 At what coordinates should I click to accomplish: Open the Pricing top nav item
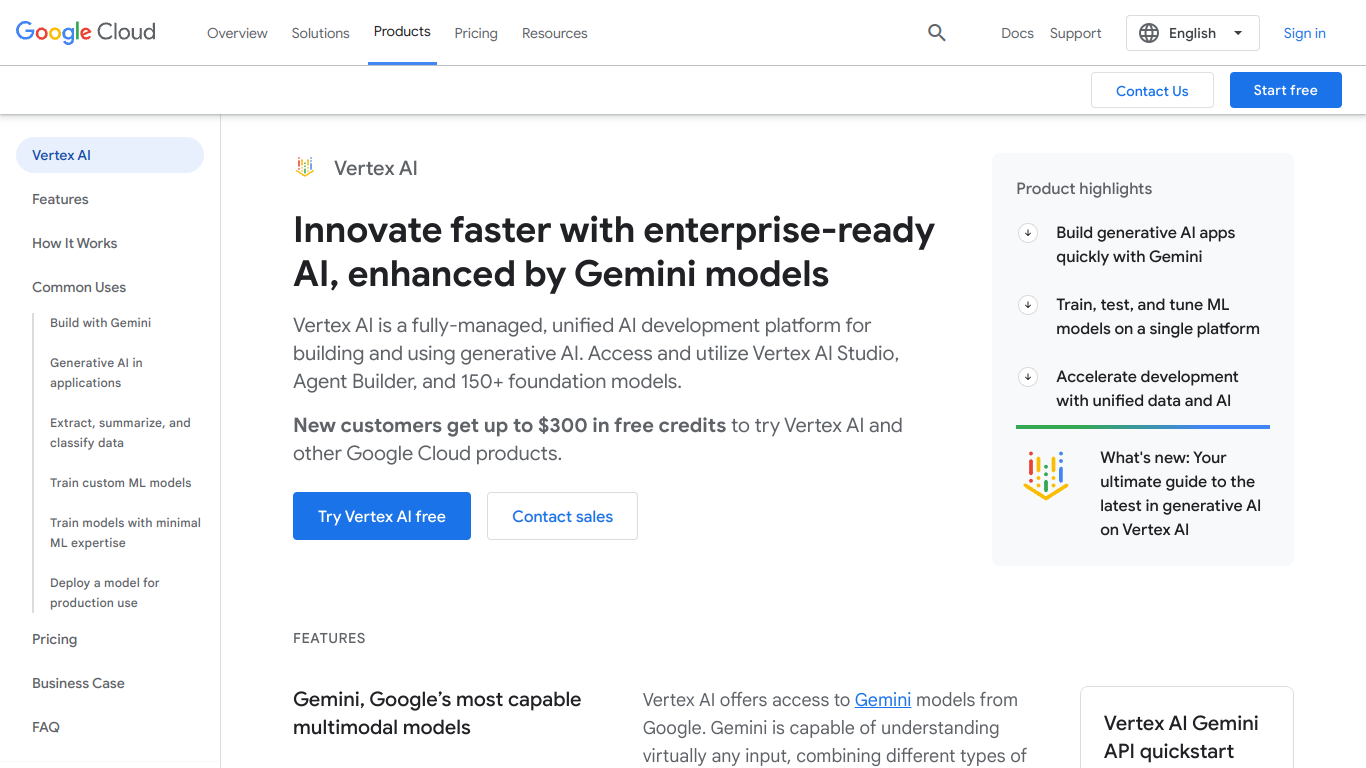(x=476, y=33)
